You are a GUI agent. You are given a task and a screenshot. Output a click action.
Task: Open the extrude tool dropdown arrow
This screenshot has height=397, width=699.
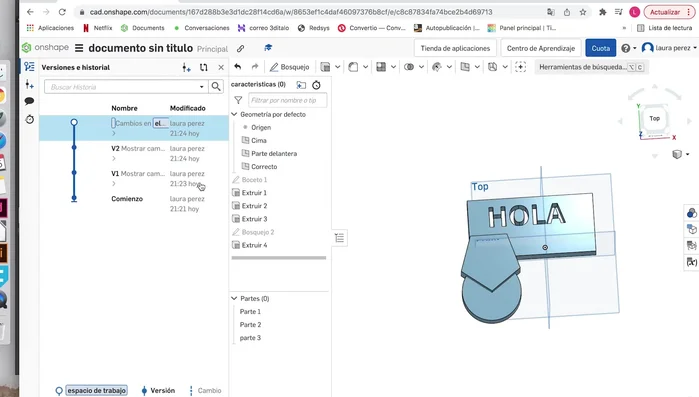(337, 67)
